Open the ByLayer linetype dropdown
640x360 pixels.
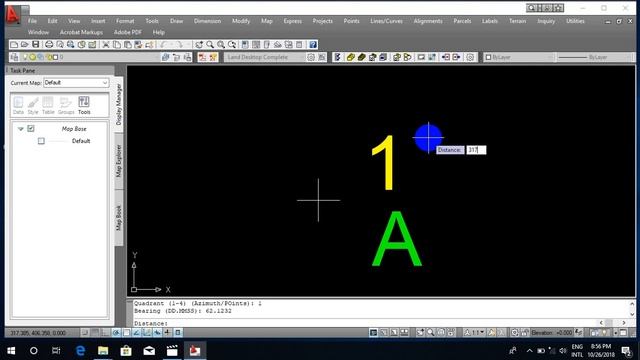coord(594,57)
